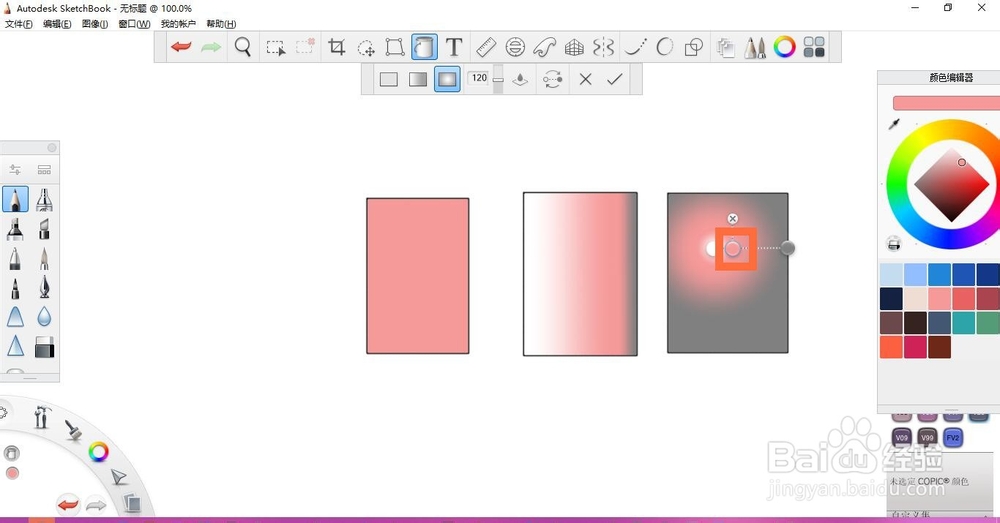Select the Flood Fill bucket tool
The height and width of the screenshot is (523, 1000).
click(424, 47)
